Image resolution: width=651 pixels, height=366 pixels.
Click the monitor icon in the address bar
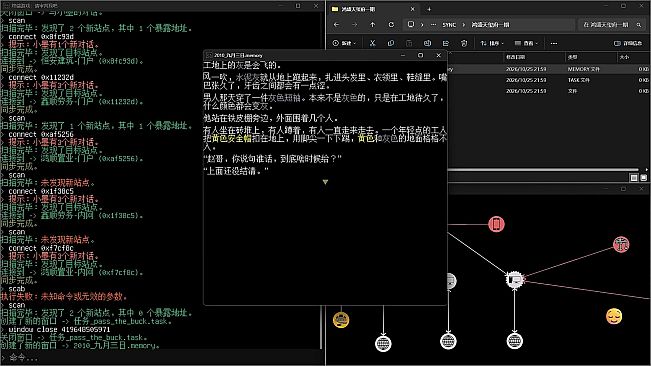(411, 24)
